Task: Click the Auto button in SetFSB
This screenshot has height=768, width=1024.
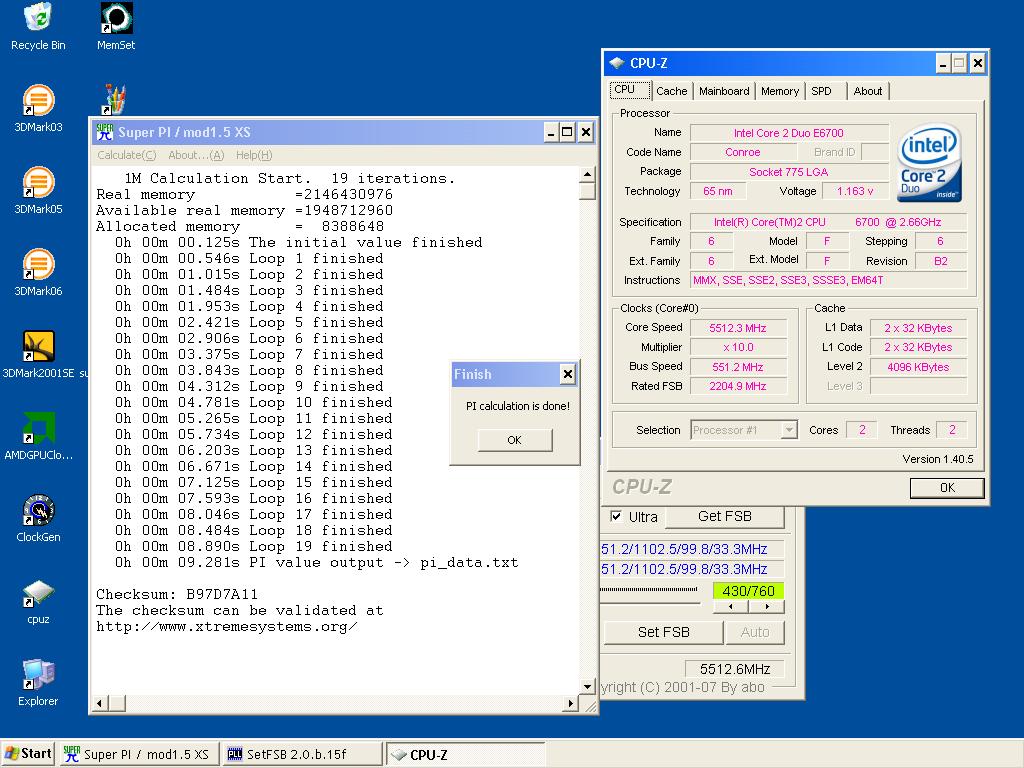Action: click(x=754, y=632)
